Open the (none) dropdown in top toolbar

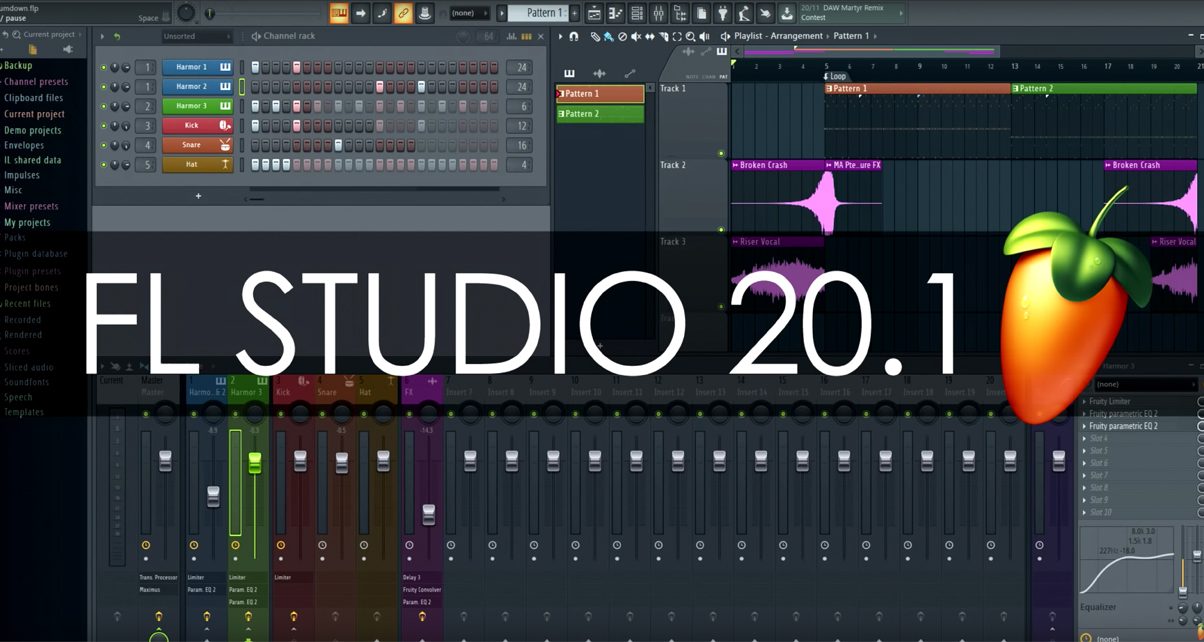468,13
